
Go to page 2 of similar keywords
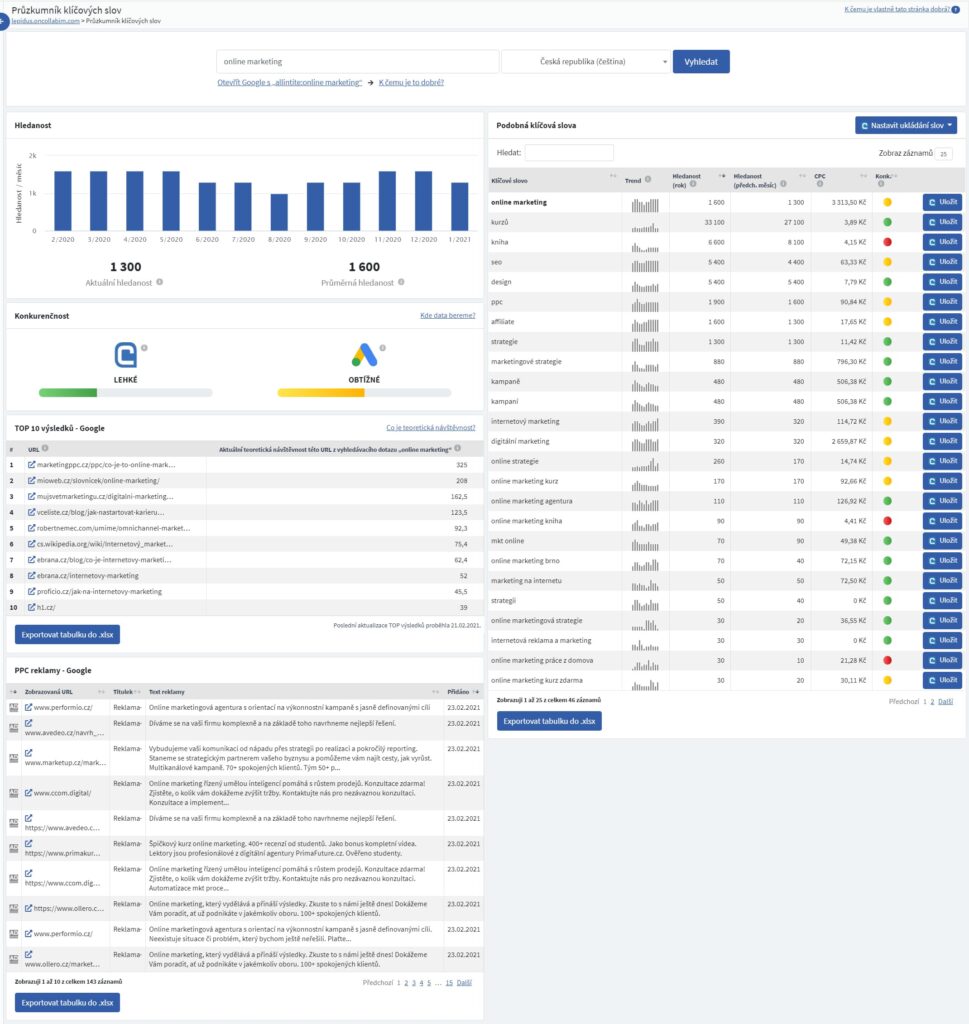pyautogui.click(x=932, y=702)
